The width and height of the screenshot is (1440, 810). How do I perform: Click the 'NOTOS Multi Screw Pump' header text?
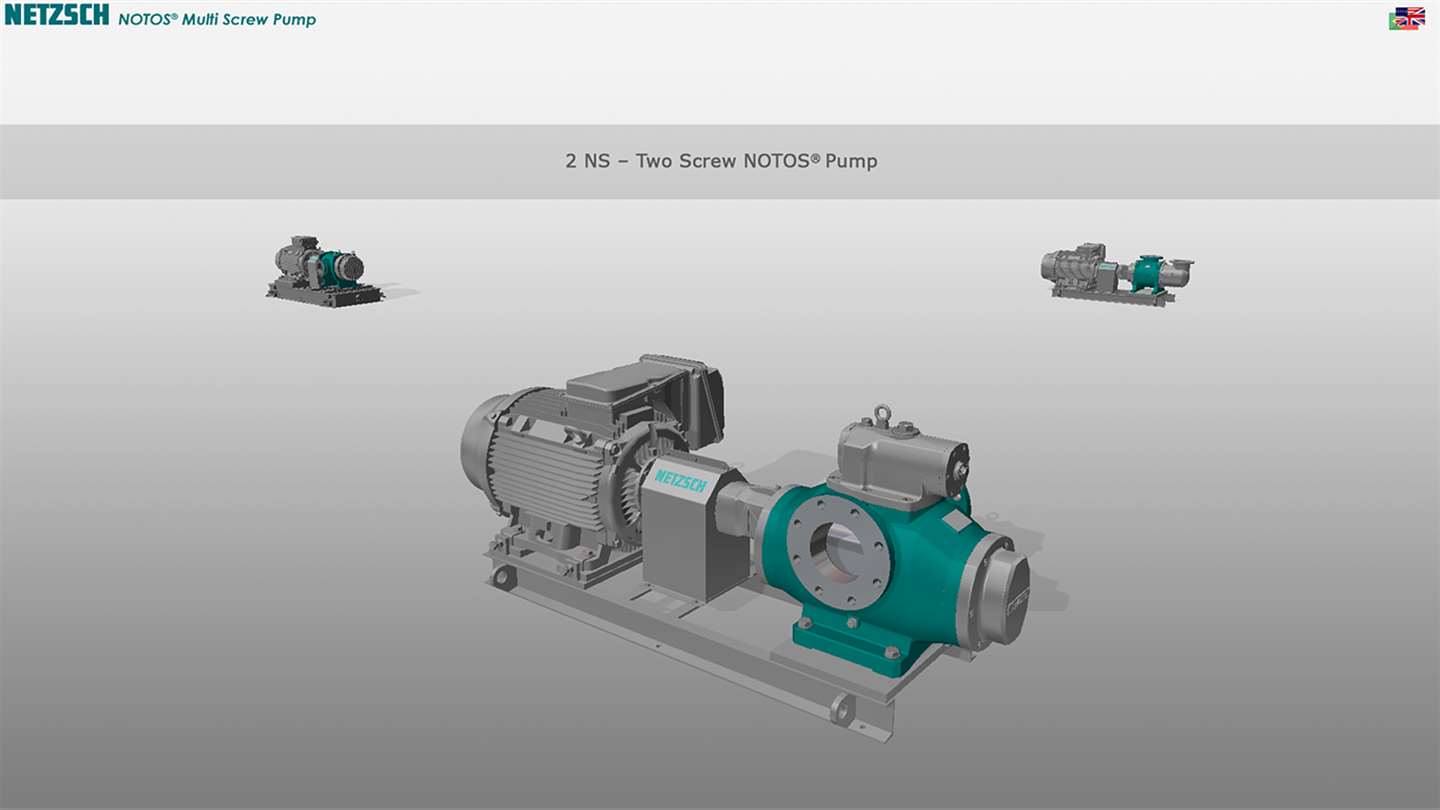[217, 19]
